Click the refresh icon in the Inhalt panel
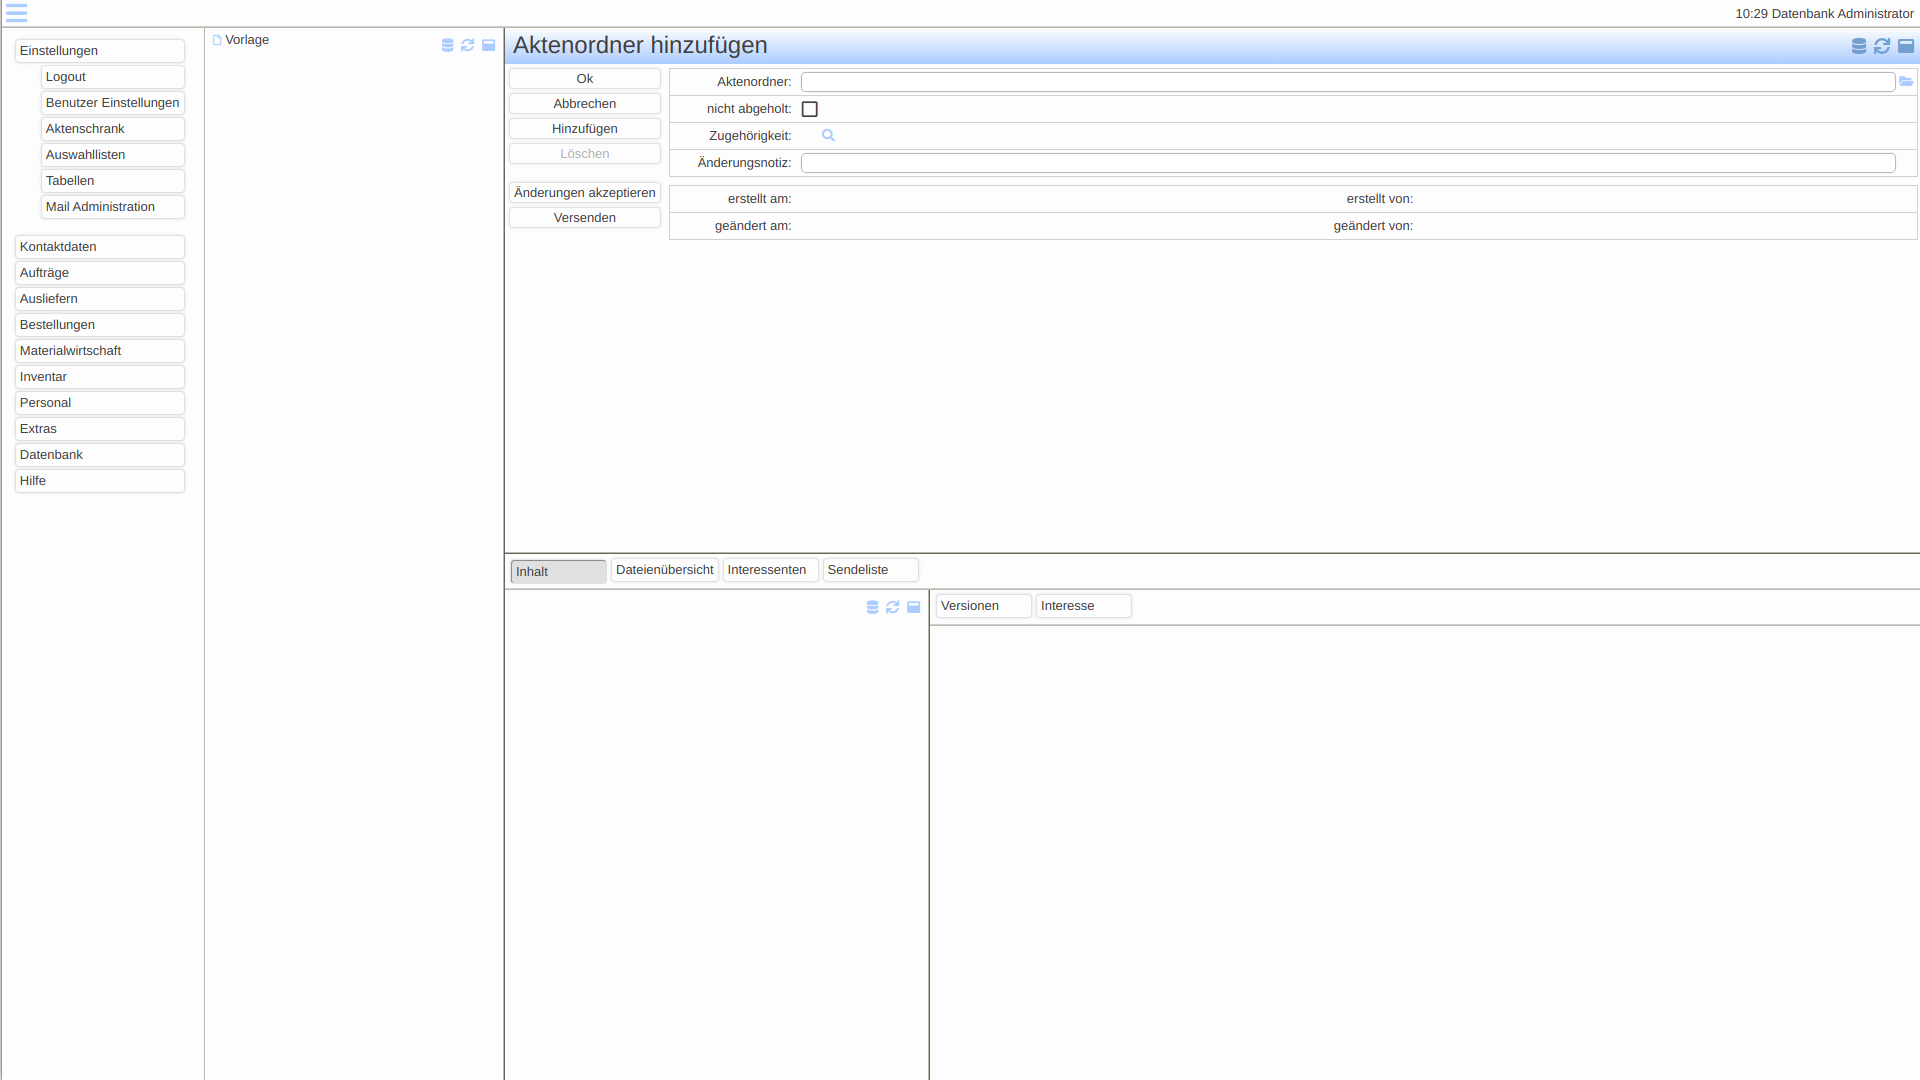This screenshot has width=1920, height=1080. [893, 607]
